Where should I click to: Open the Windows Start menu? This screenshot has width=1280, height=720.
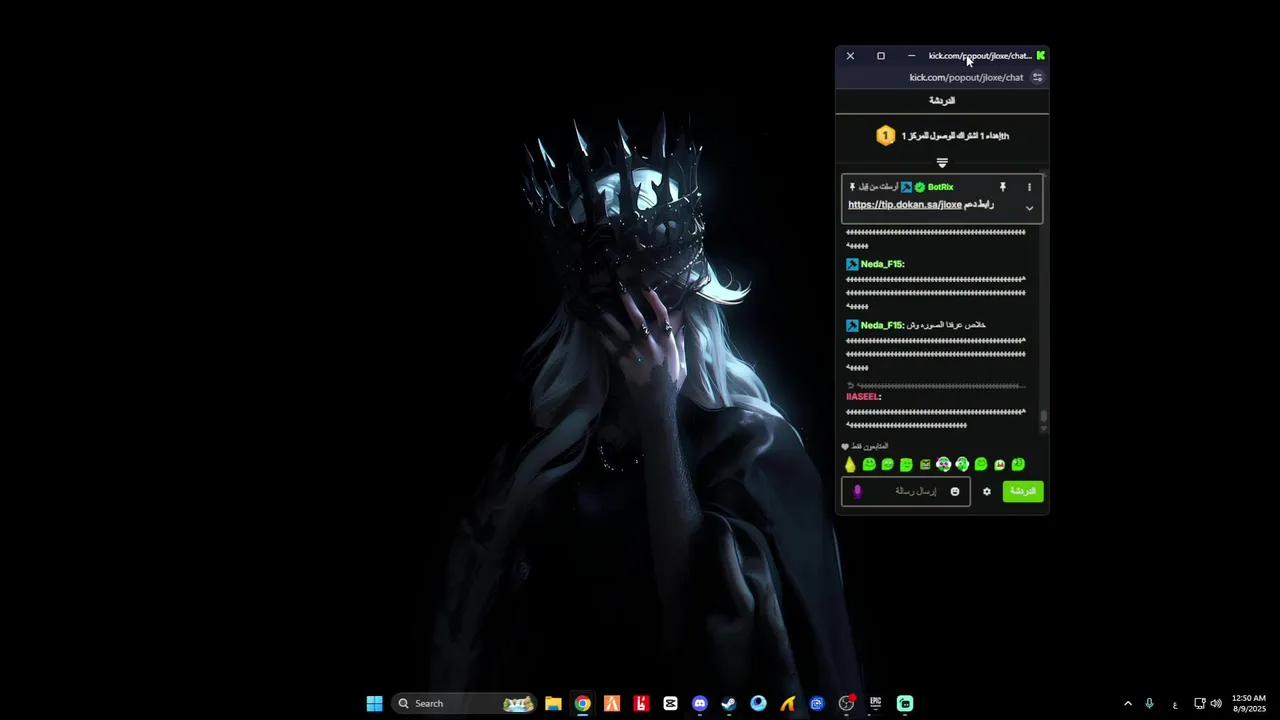(374, 704)
